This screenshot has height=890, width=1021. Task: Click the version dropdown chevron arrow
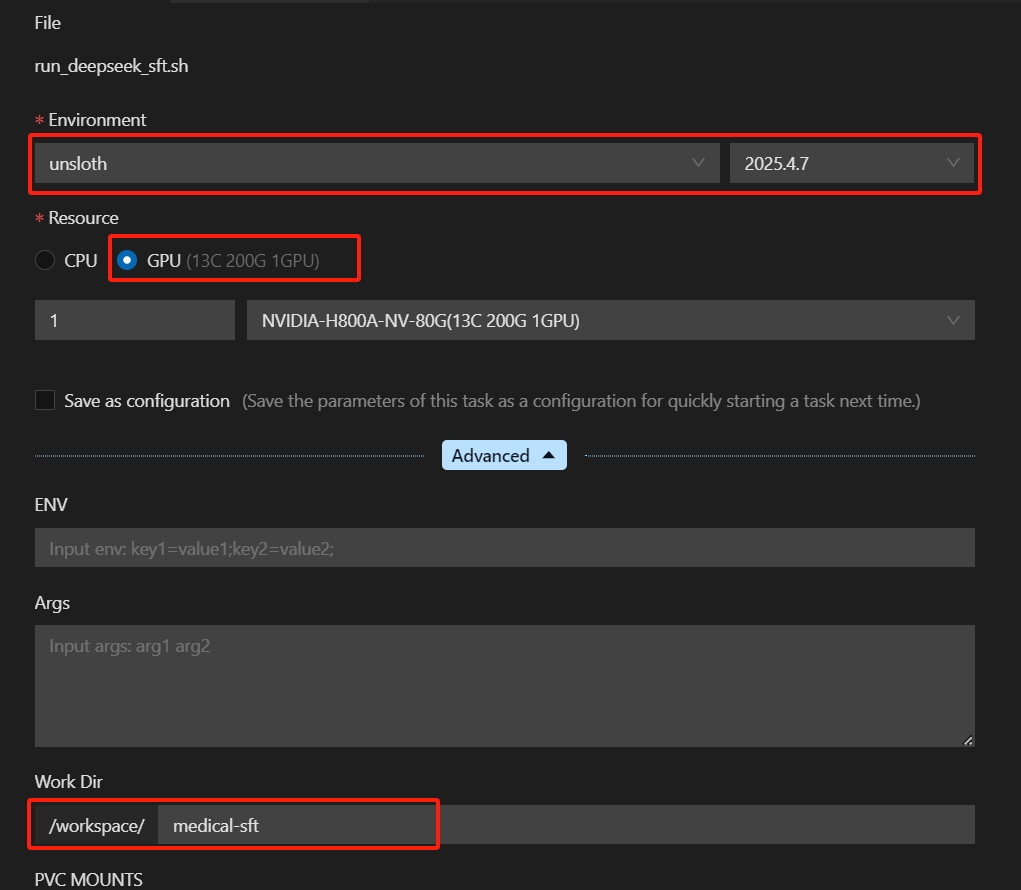point(953,163)
